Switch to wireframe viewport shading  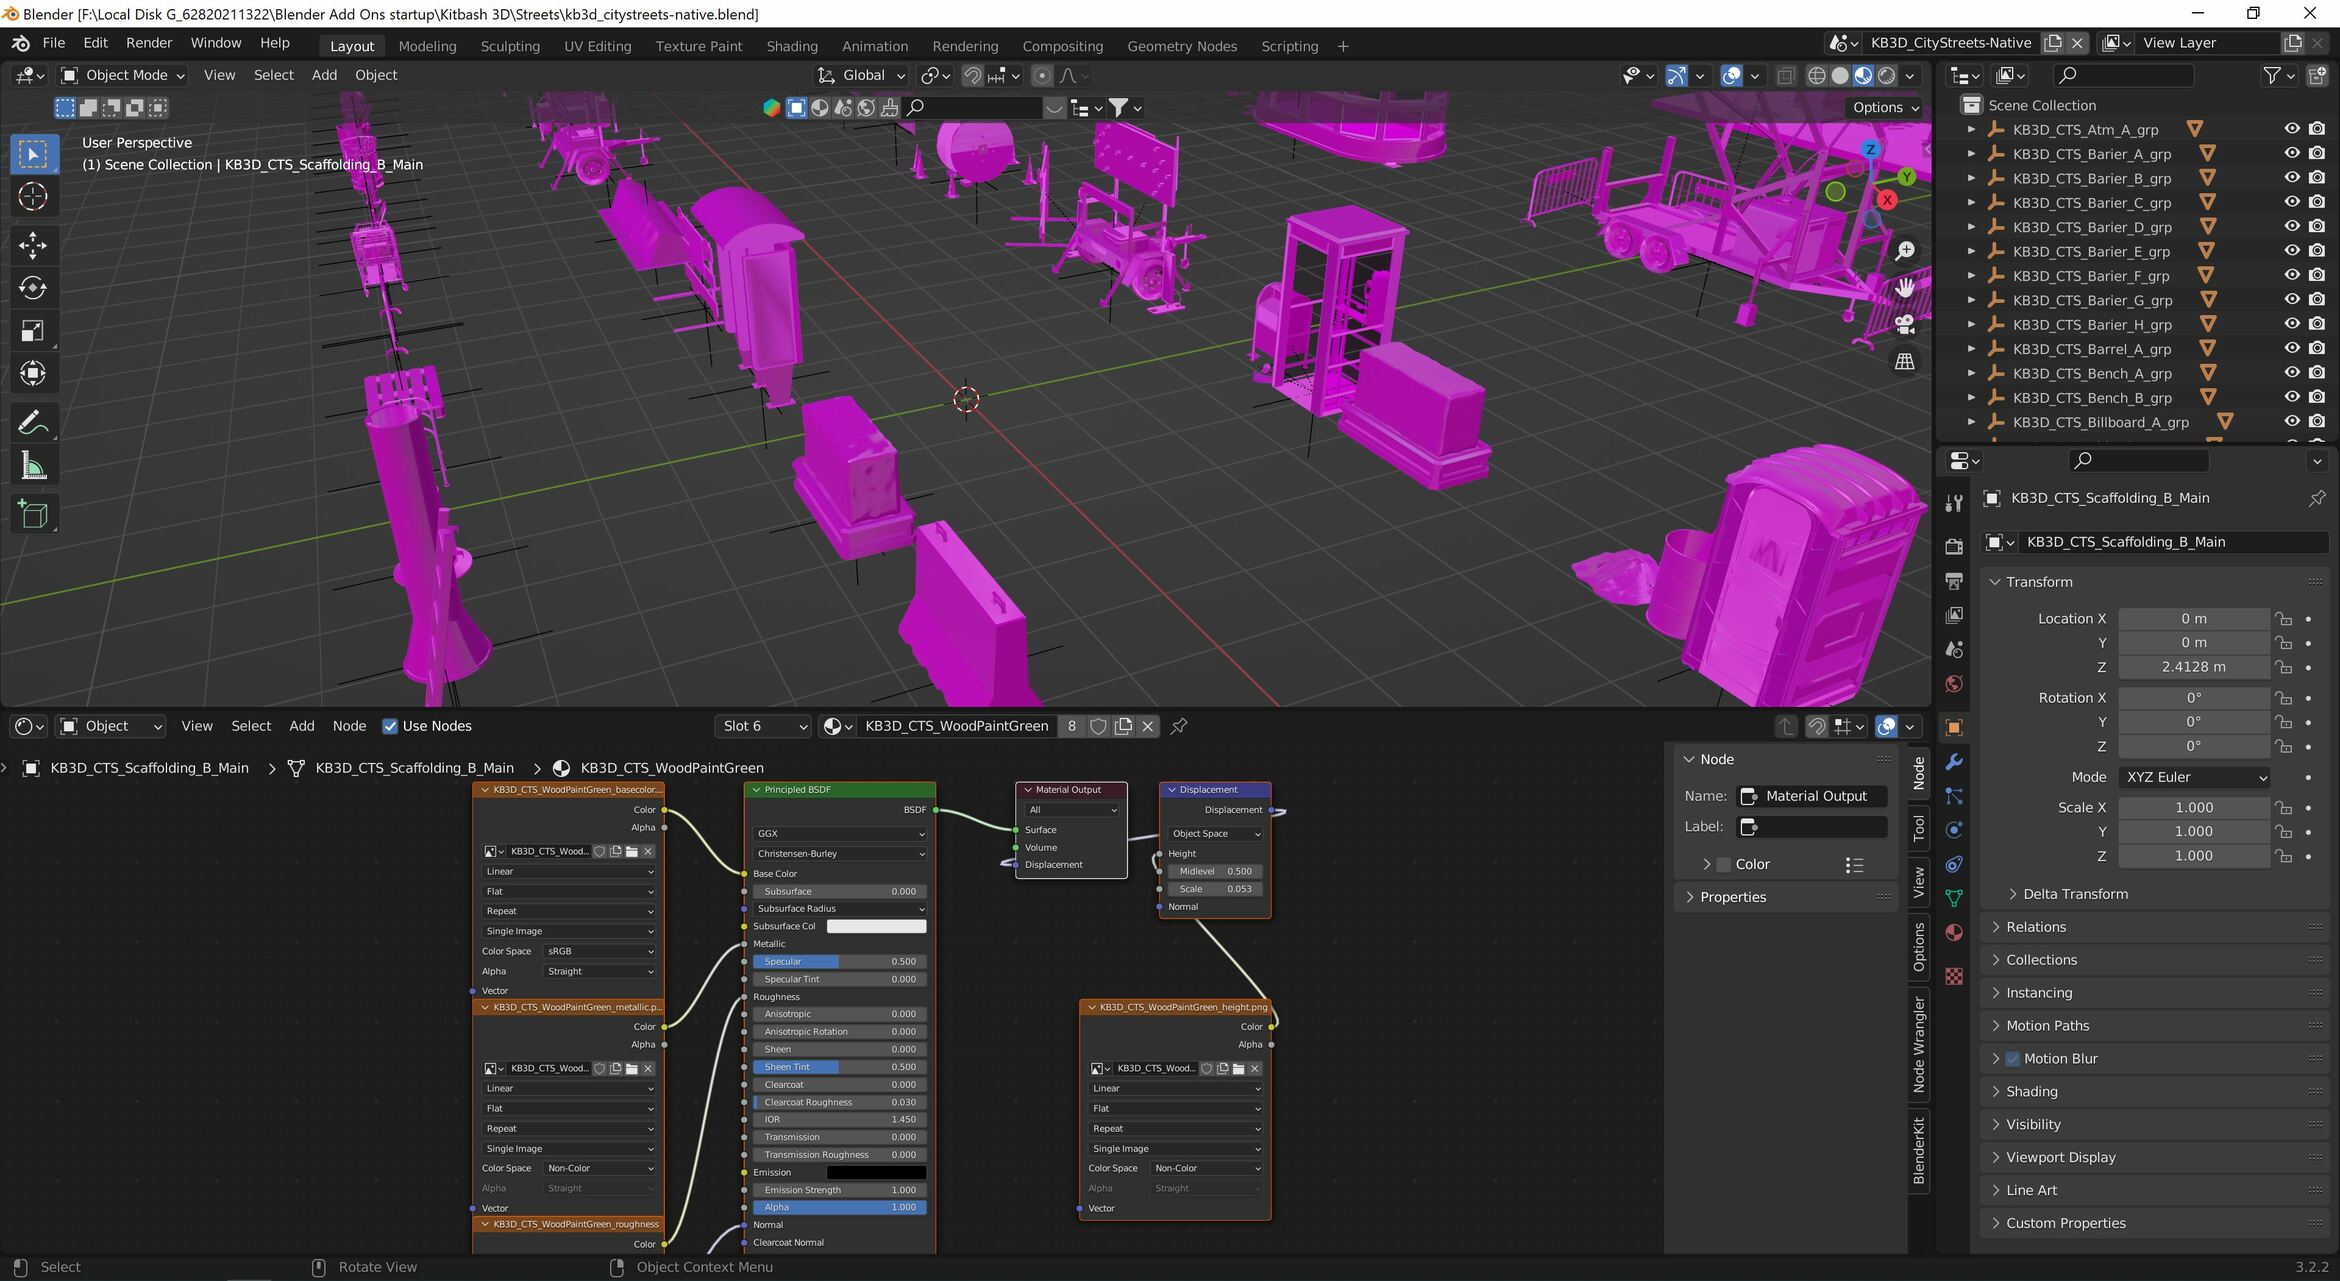pyautogui.click(x=1817, y=75)
